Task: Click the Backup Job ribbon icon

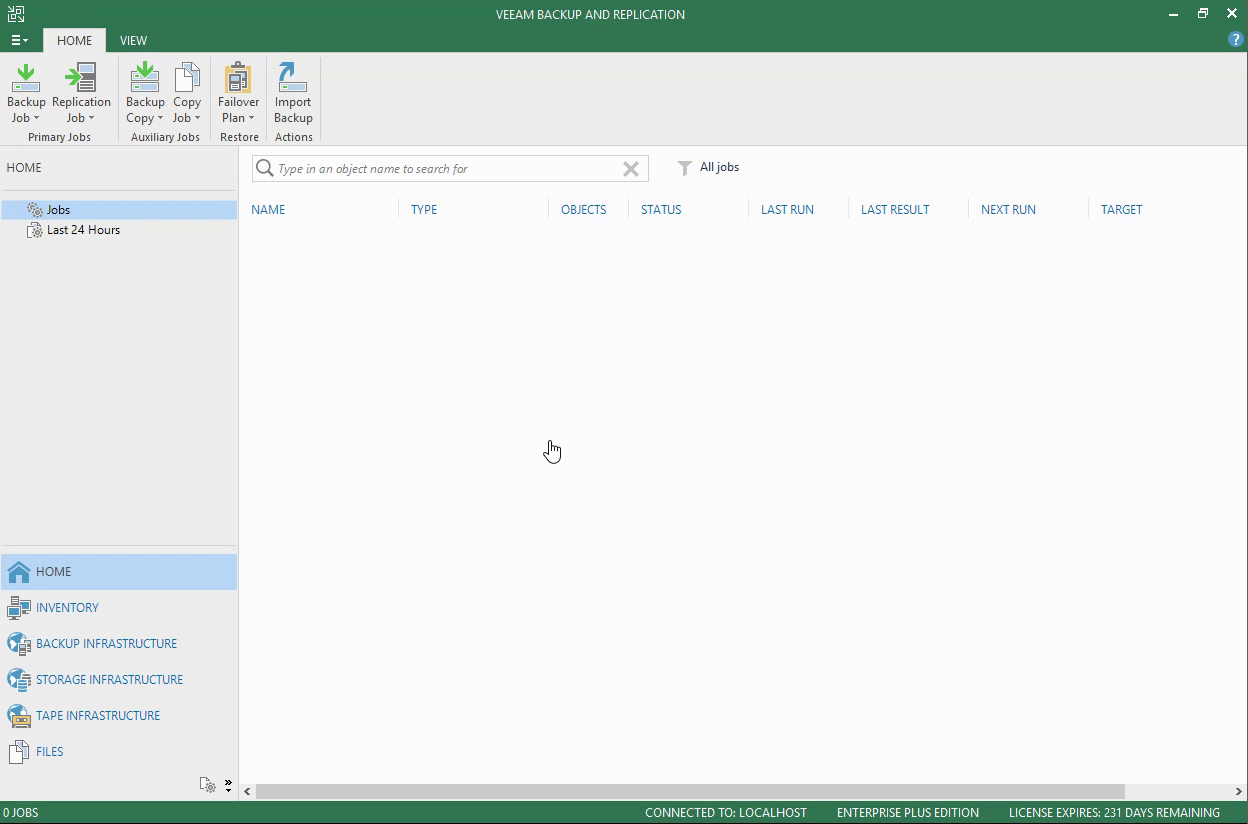Action: pos(26,79)
